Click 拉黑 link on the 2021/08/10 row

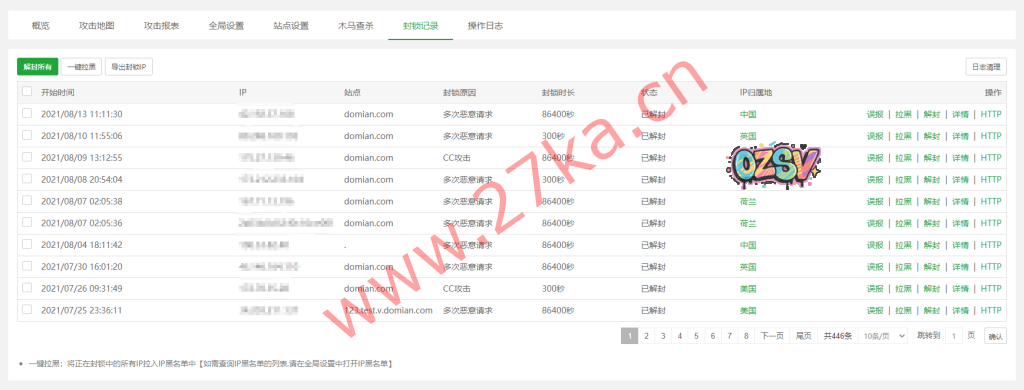click(x=903, y=136)
